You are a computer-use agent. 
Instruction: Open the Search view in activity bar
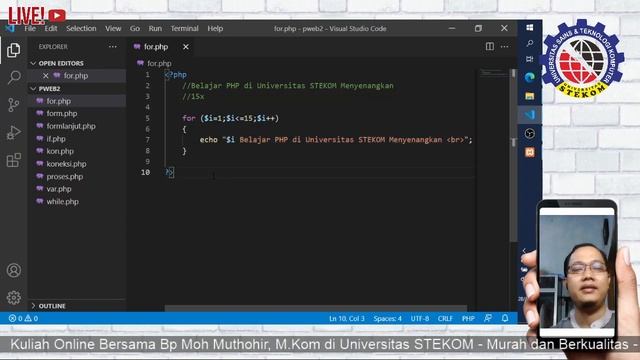click(14, 77)
